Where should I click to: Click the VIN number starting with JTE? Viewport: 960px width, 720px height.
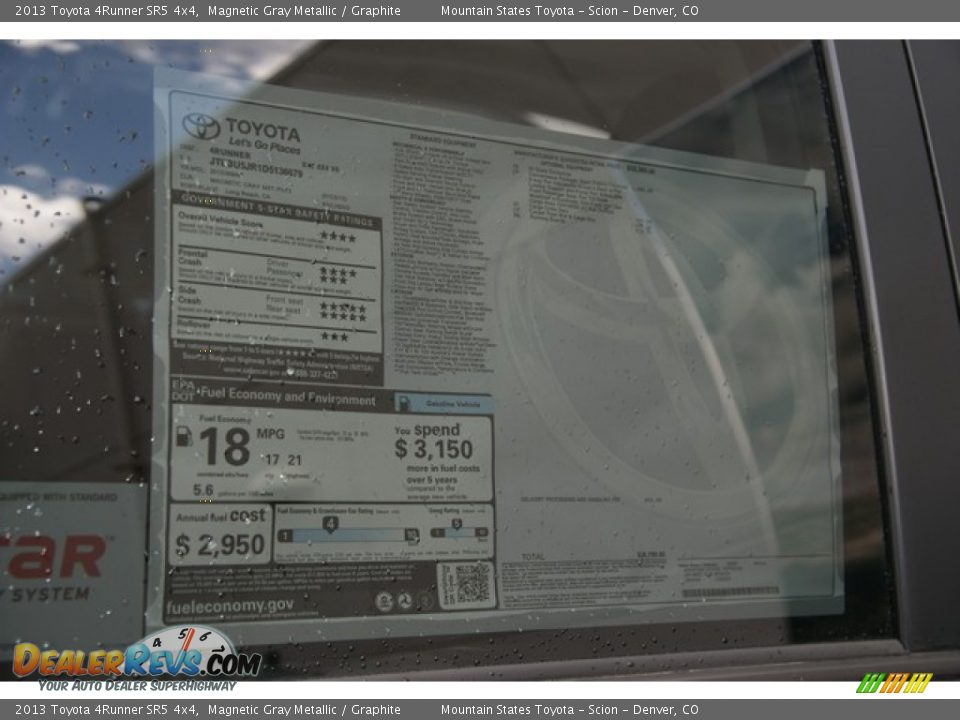coord(256,167)
